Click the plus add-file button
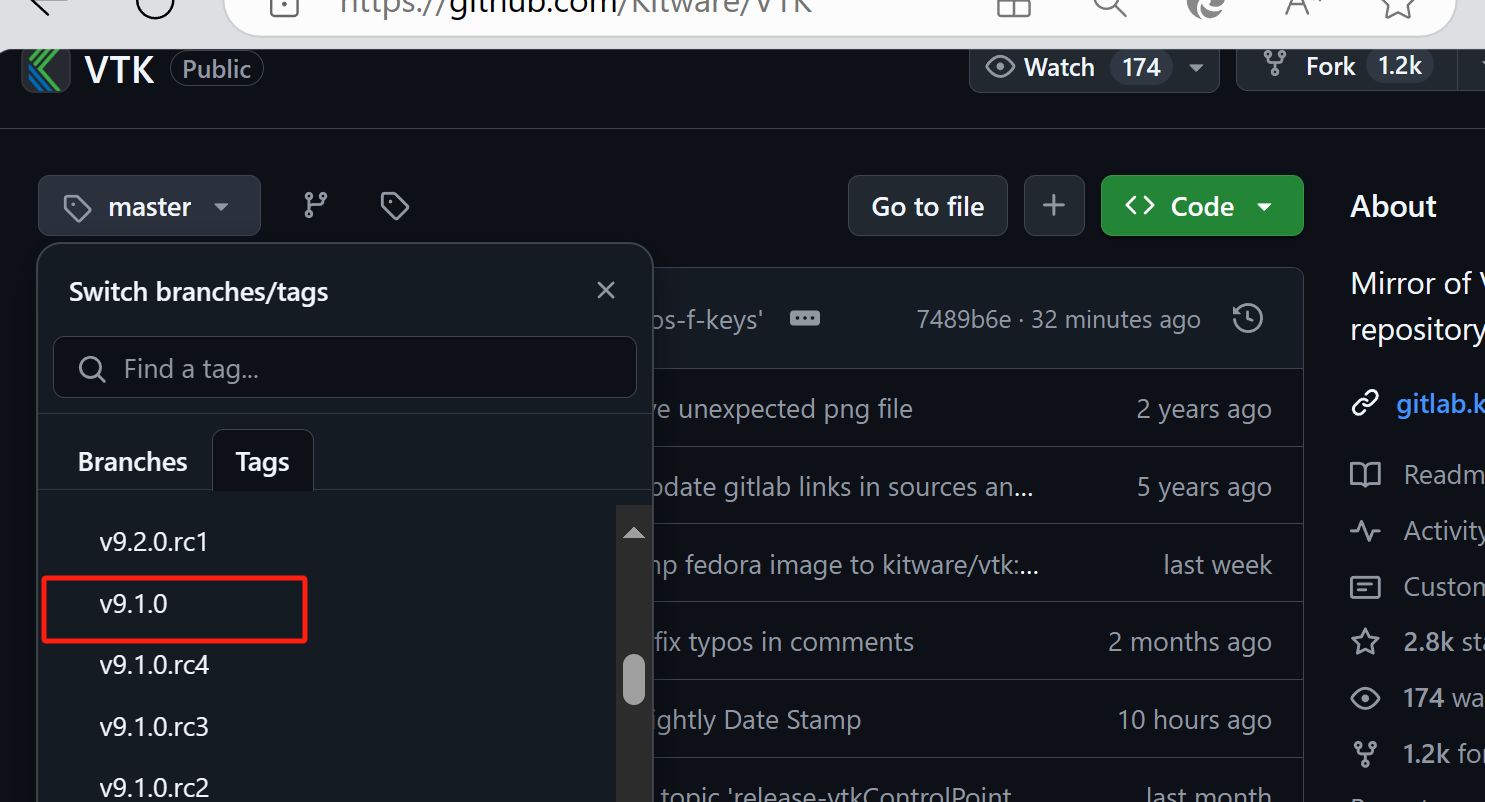This screenshot has height=802, width=1485. pos(1054,206)
